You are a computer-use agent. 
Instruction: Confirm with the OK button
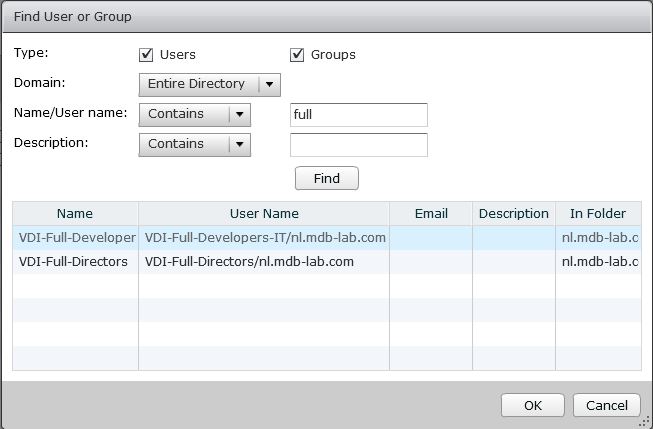pos(532,405)
